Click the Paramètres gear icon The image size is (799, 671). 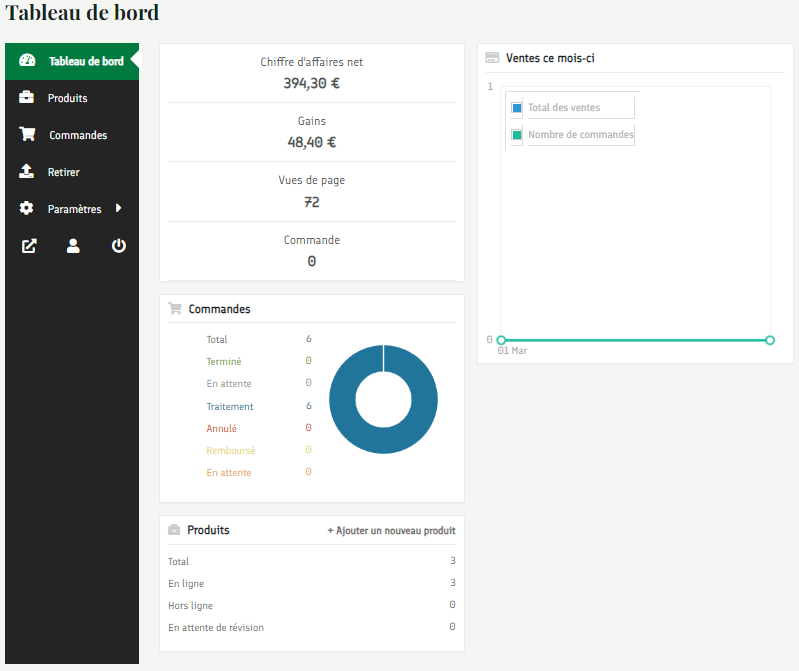27,209
